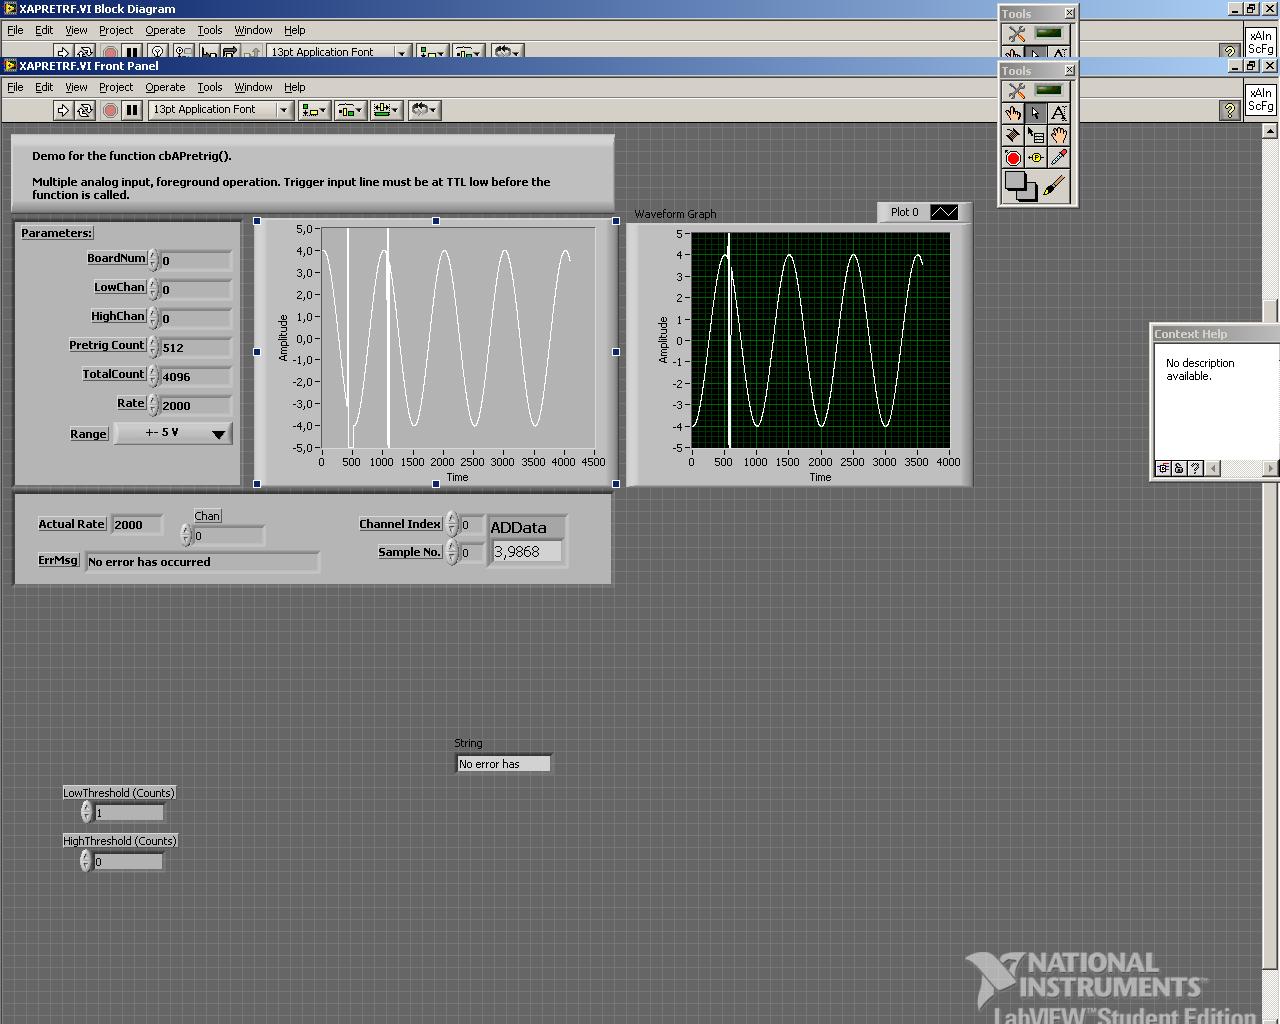
Task: Click the Chan array index stepper
Action: (x=186, y=536)
